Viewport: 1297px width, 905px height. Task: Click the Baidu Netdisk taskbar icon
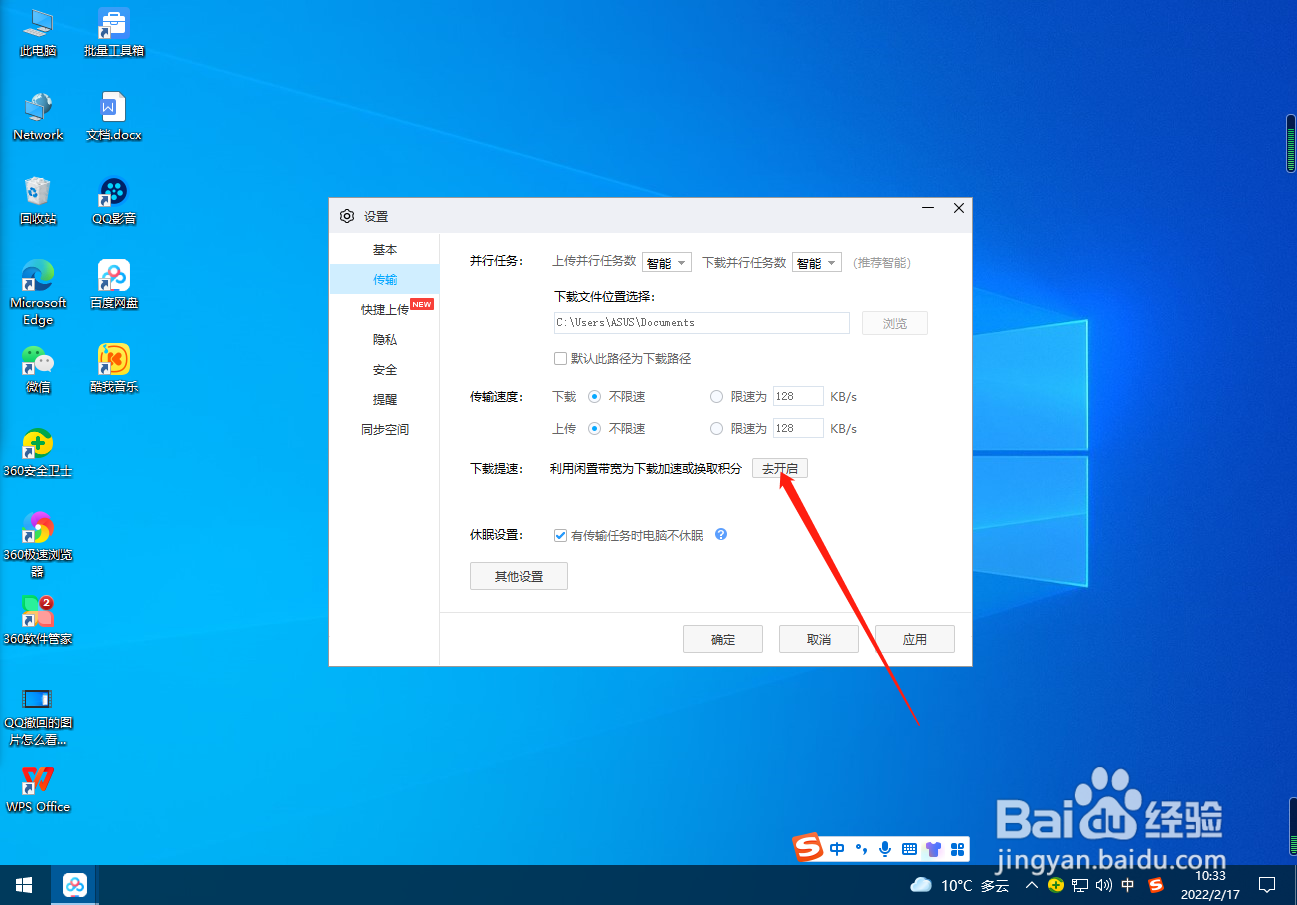click(74, 884)
